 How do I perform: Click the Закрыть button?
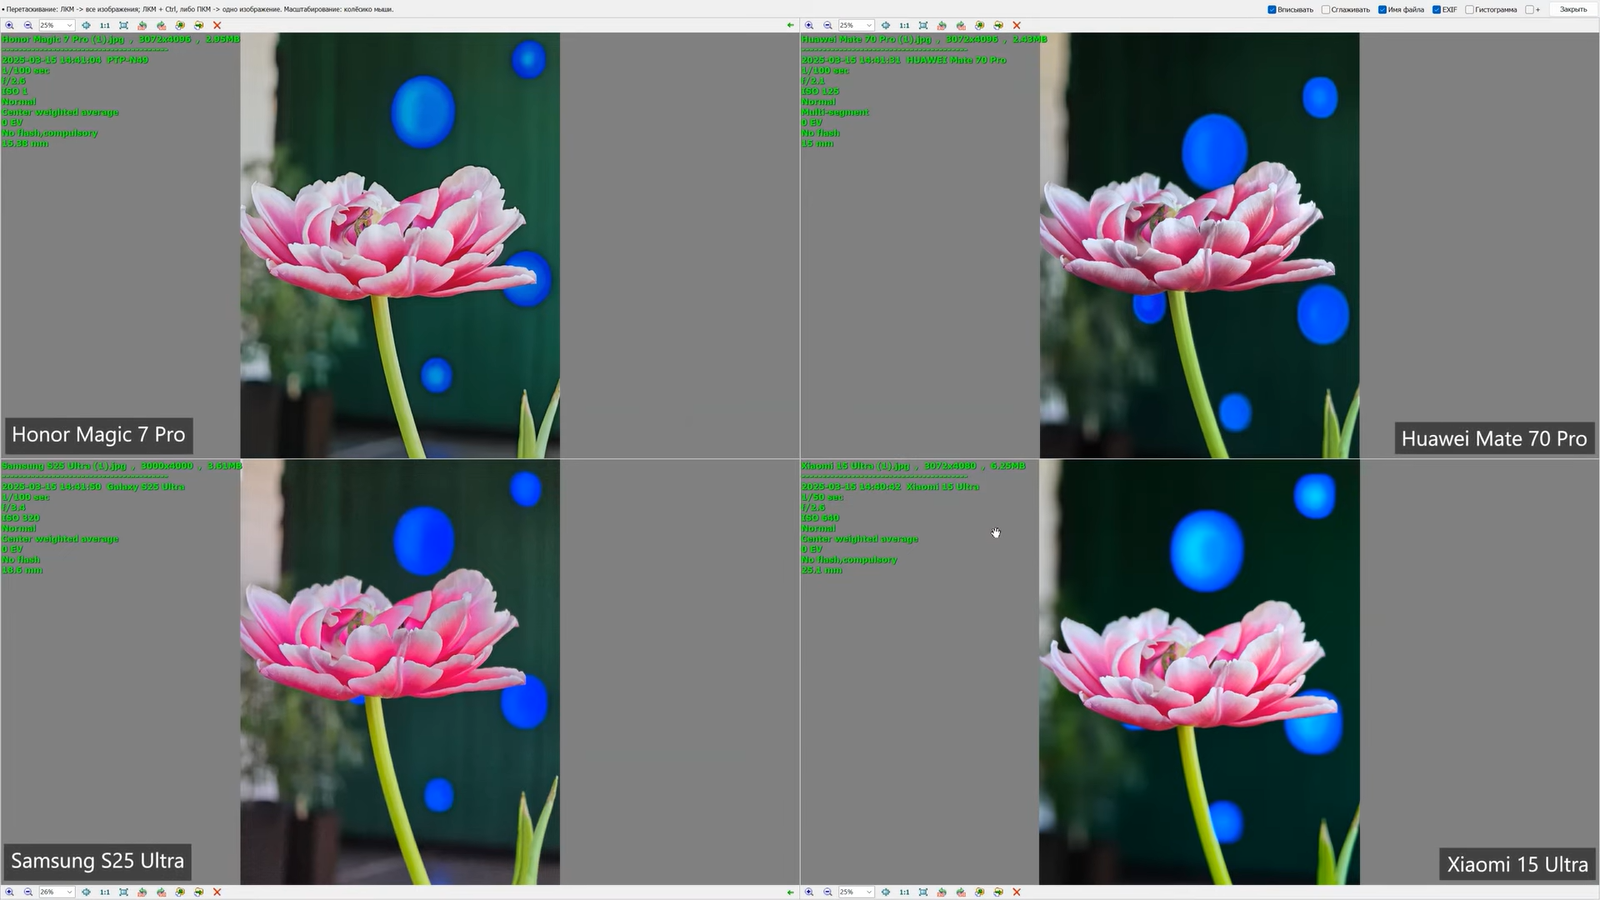1573,10
